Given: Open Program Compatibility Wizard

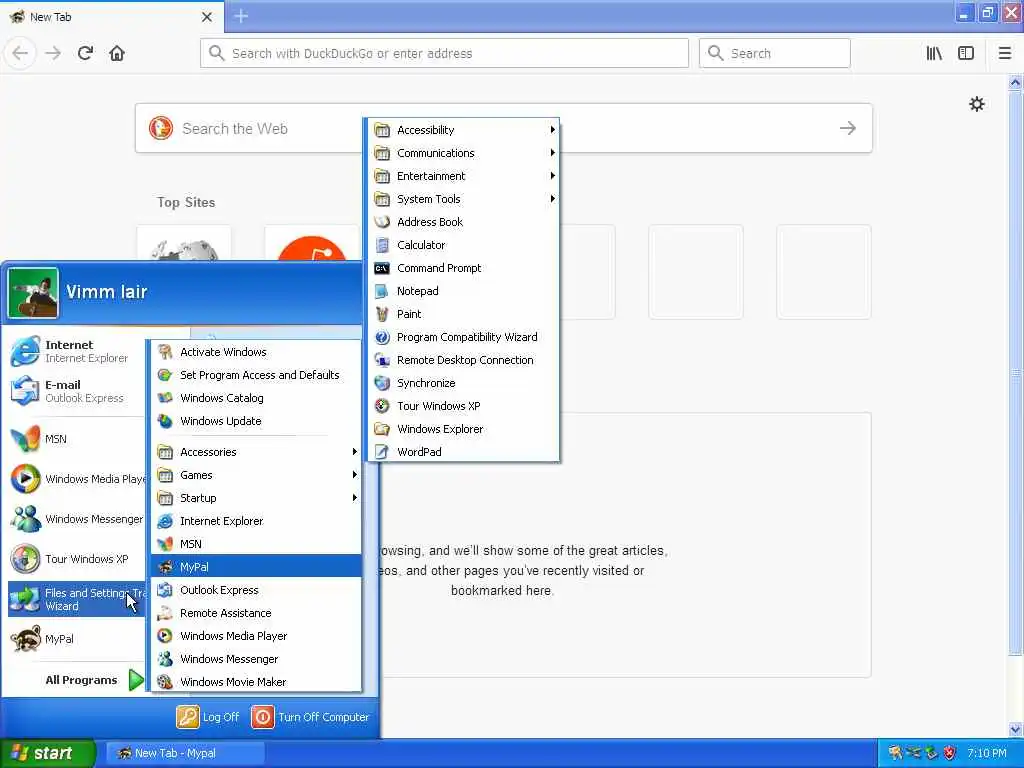Looking at the screenshot, I should [x=464, y=337].
